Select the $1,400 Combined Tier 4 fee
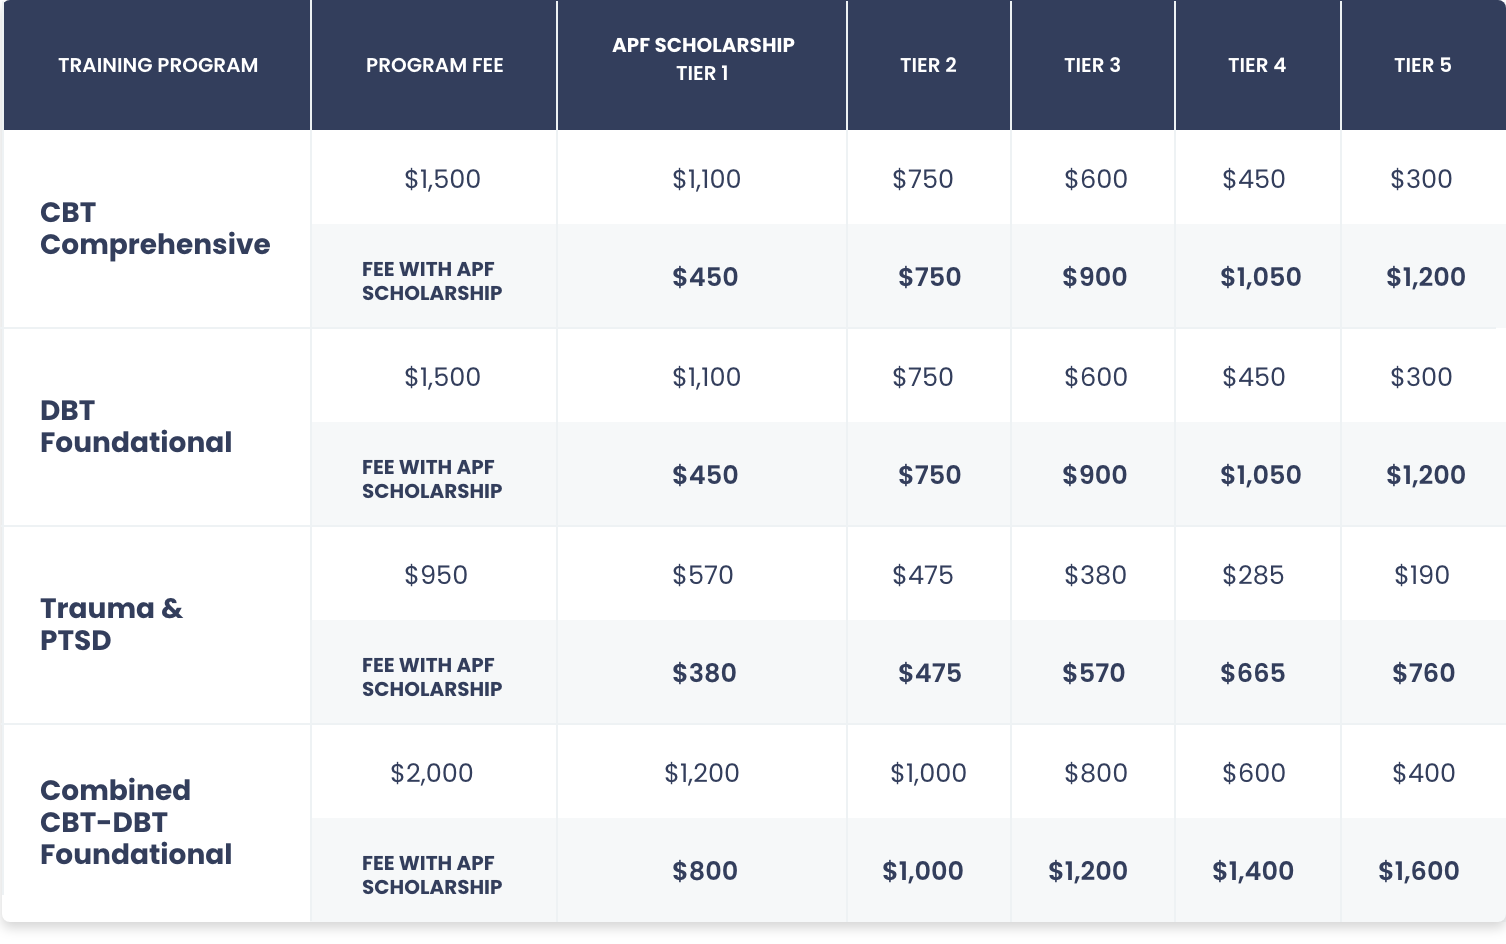 click(x=1253, y=871)
